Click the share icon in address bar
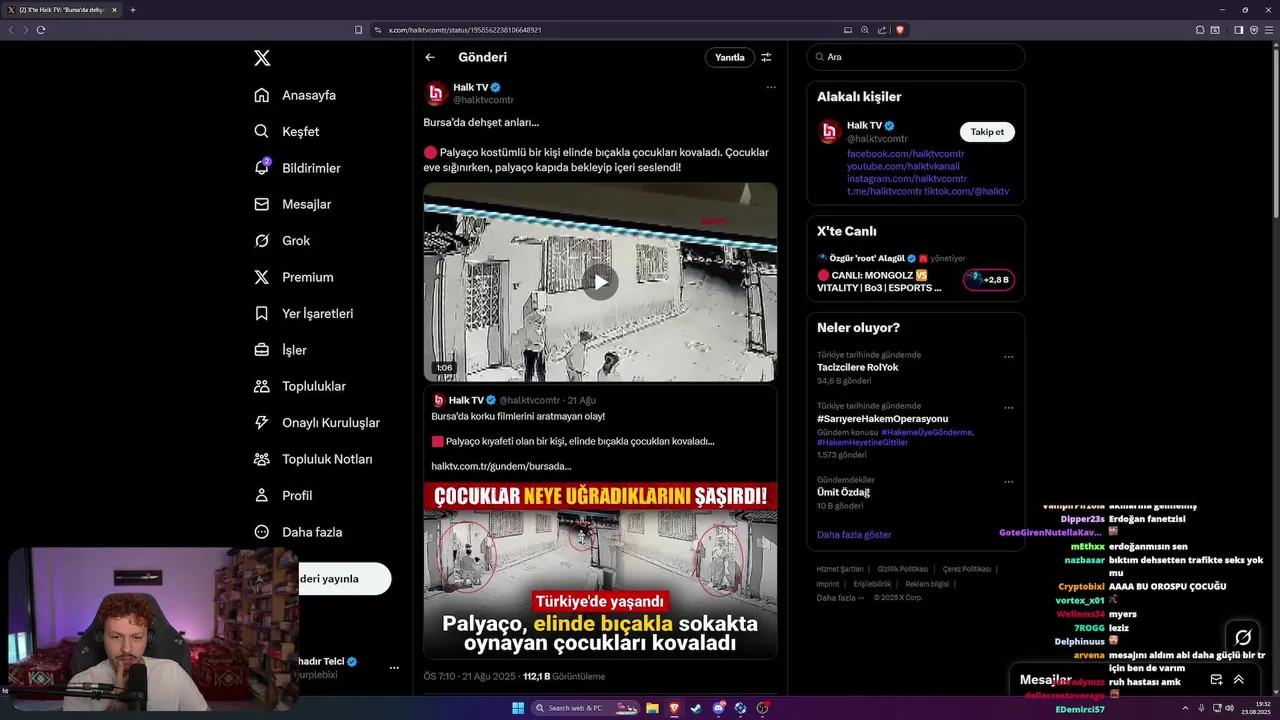The width and height of the screenshot is (1280, 720). click(x=882, y=30)
